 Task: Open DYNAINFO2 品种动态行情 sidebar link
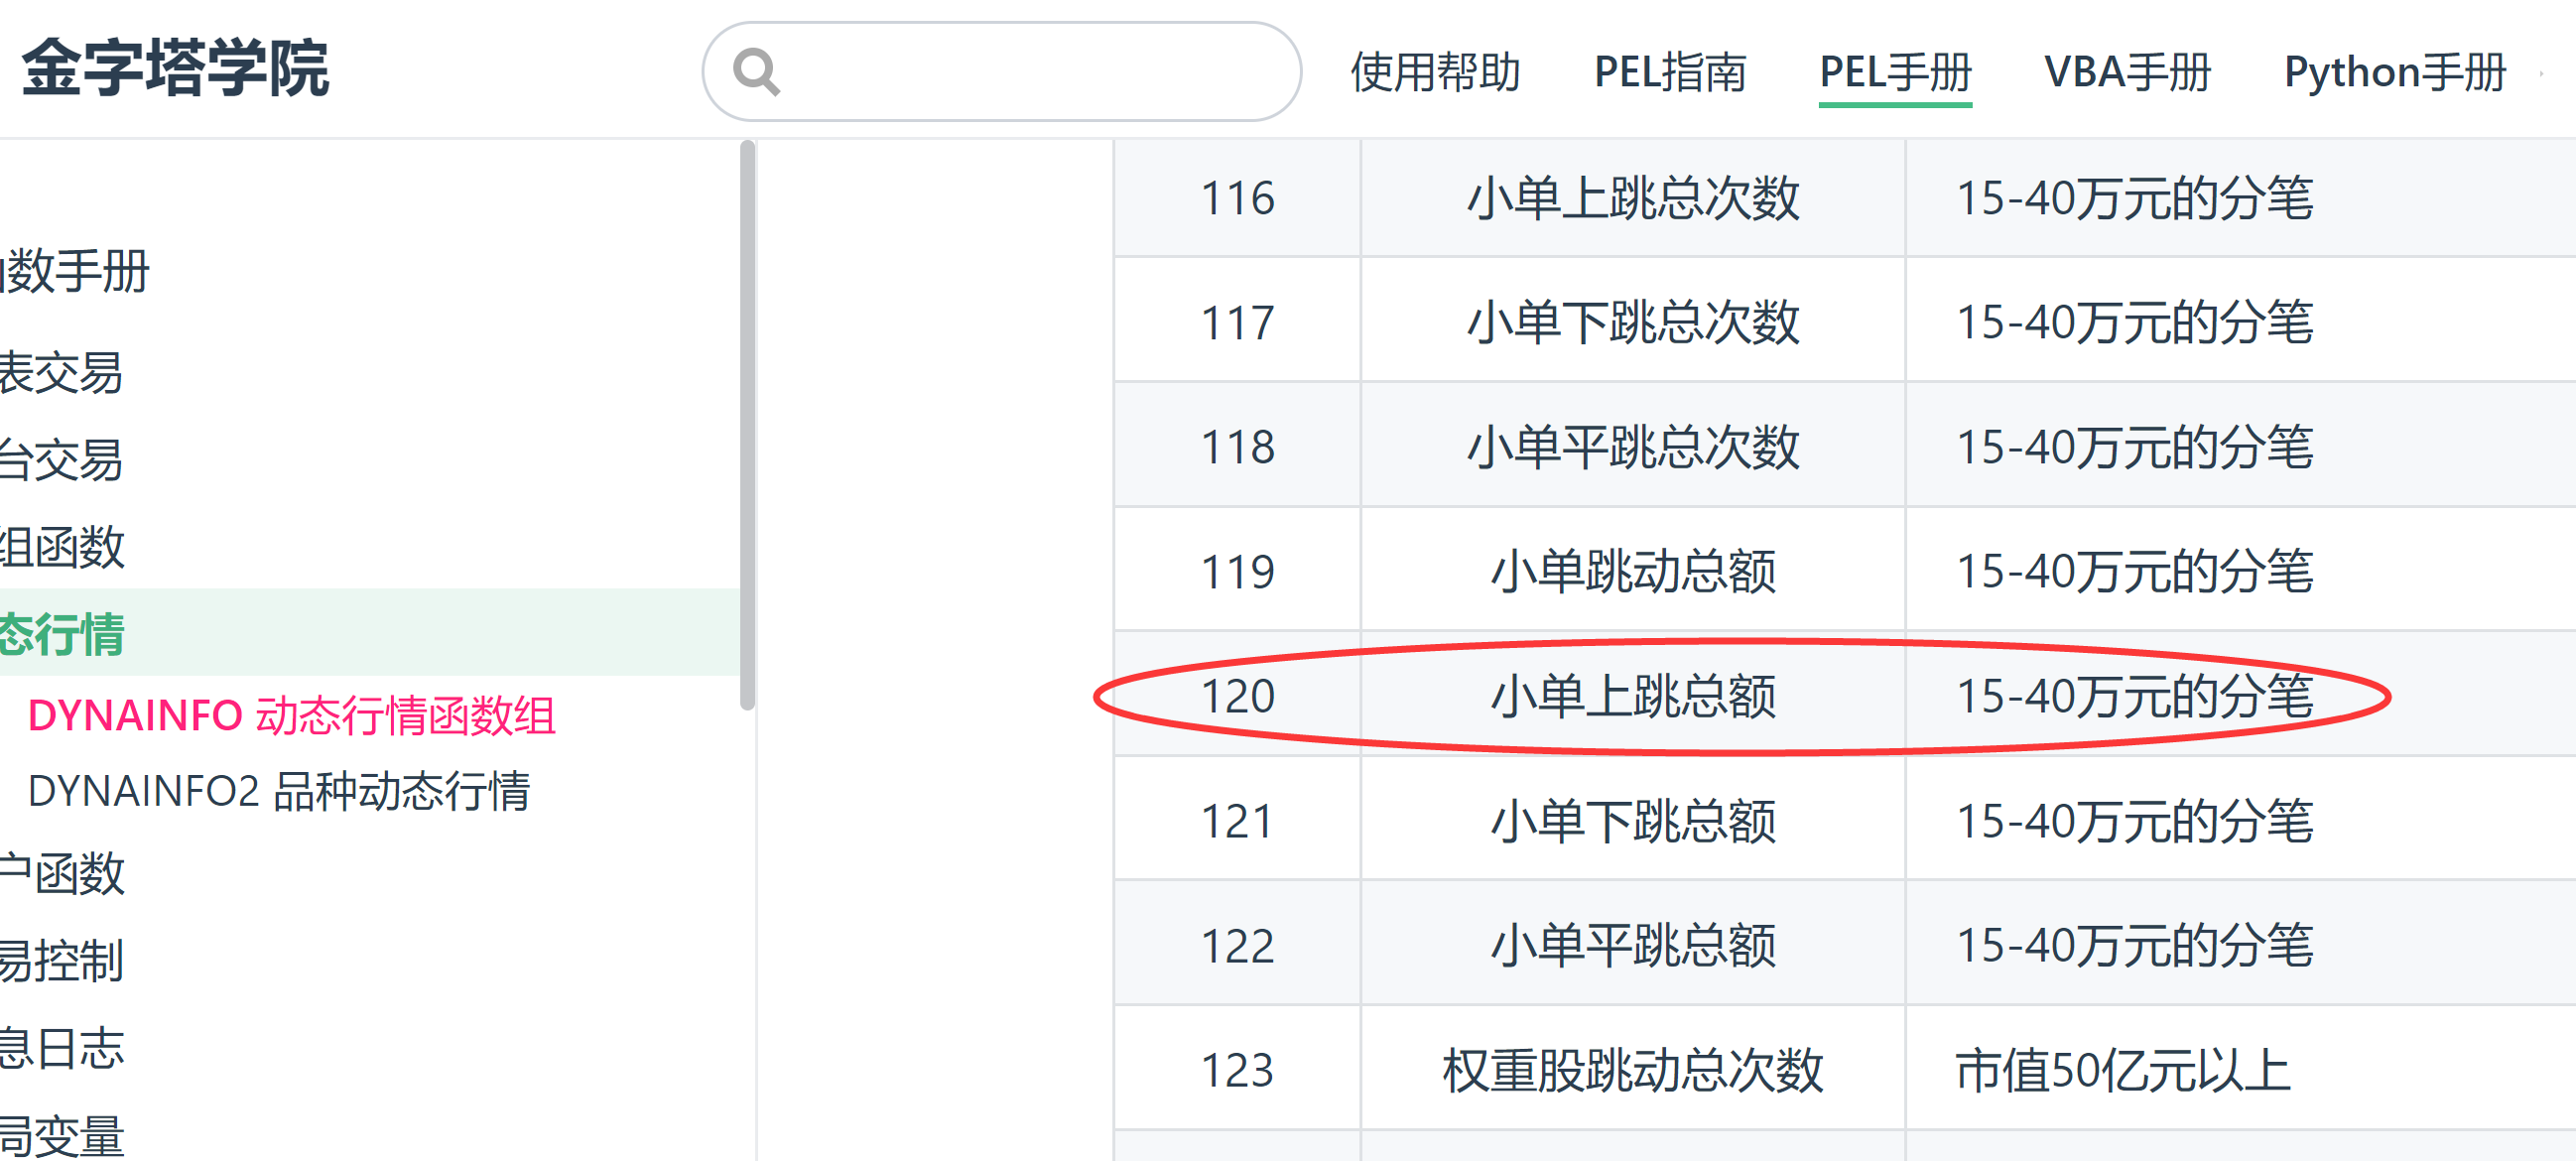pyautogui.click(x=279, y=791)
